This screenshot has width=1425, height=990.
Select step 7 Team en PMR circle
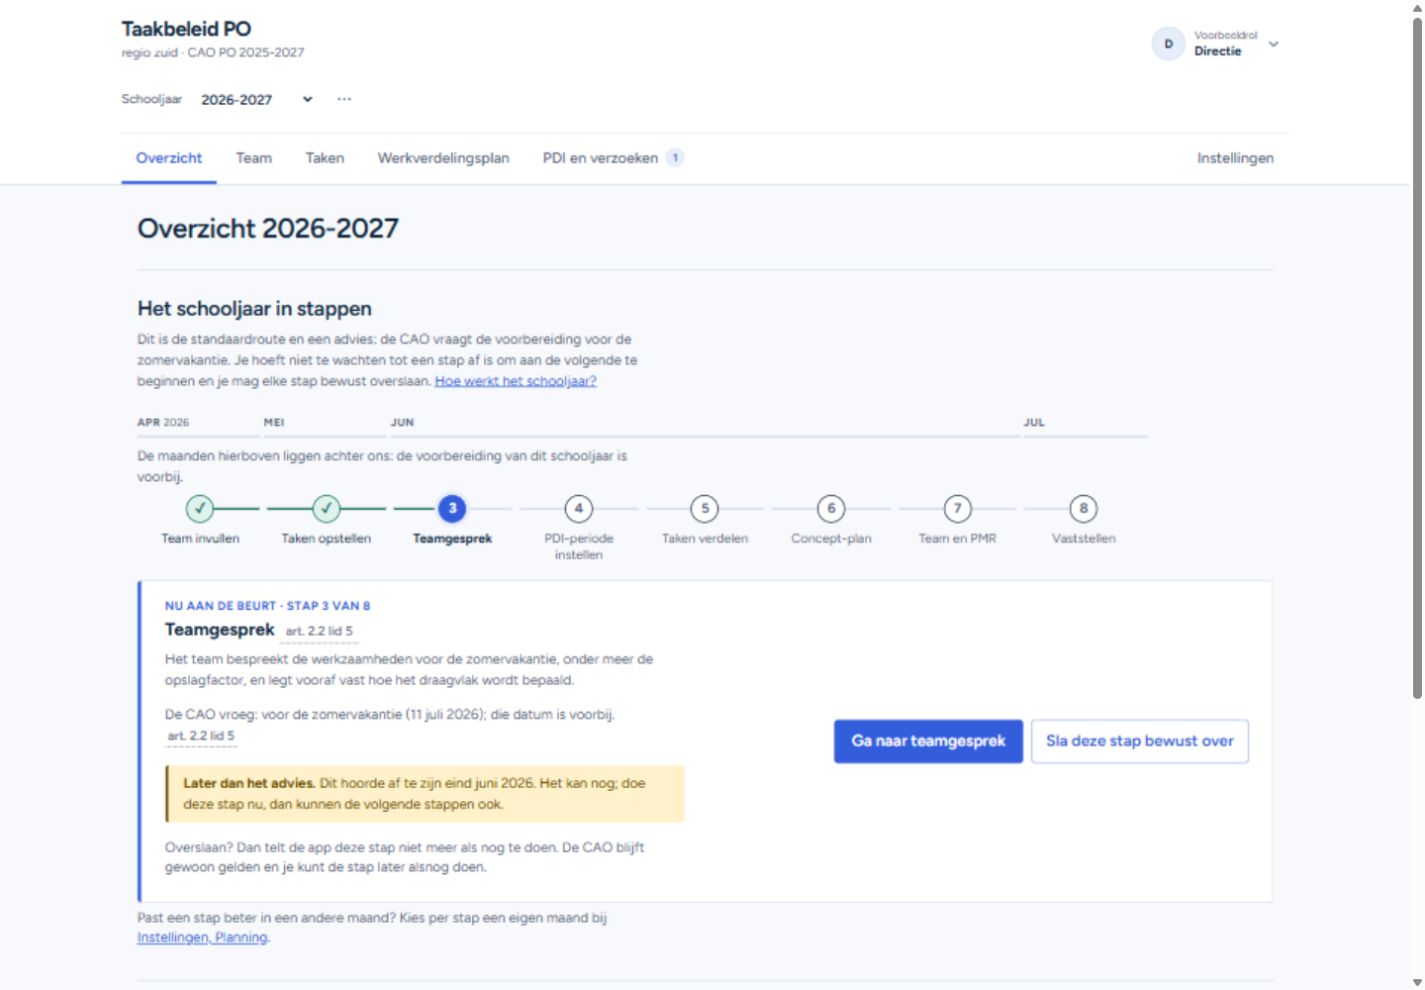(x=957, y=508)
